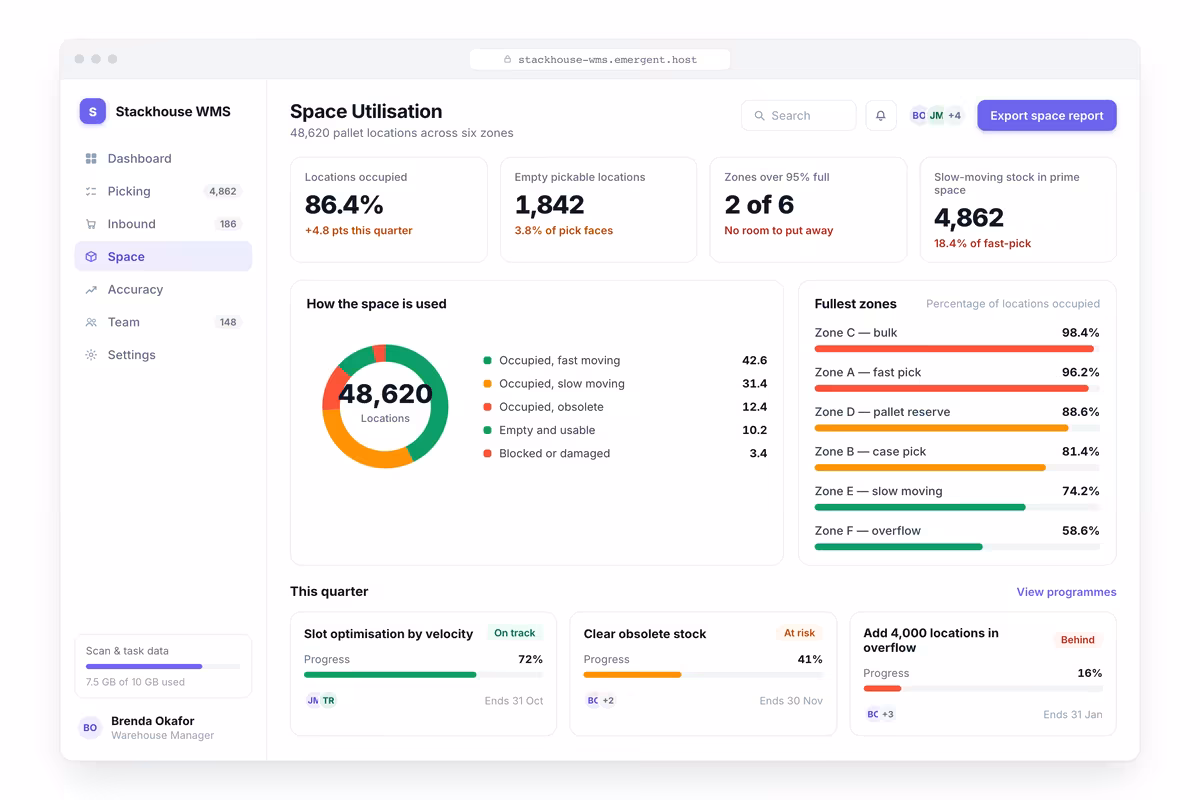Click Zone B case pick progress bar
Image resolution: width=1200 pixels, height=800 pixels.
pos(957,468)
